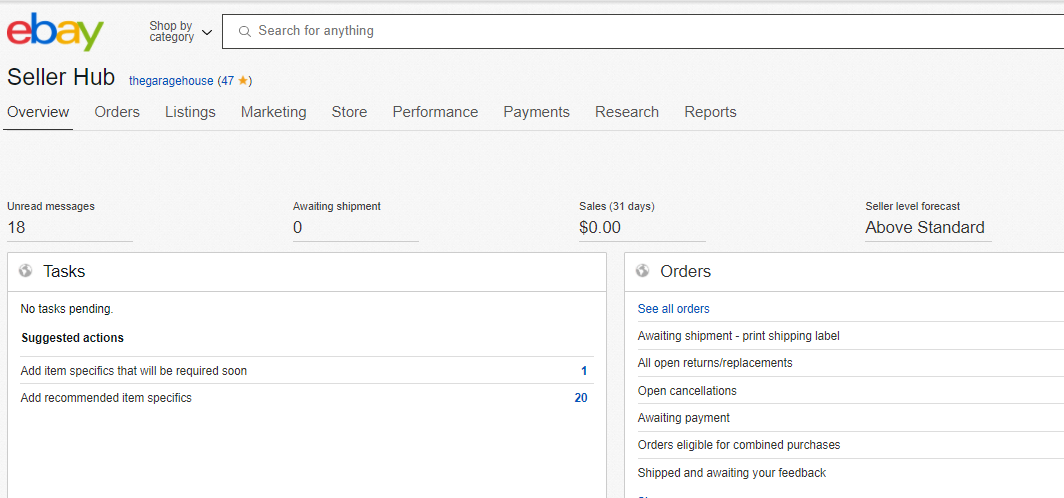Image resolution: width=1064 pixels, height=498 pixels.
Task: Click the Suggested actions heading
Action: (x=73, y=337)
